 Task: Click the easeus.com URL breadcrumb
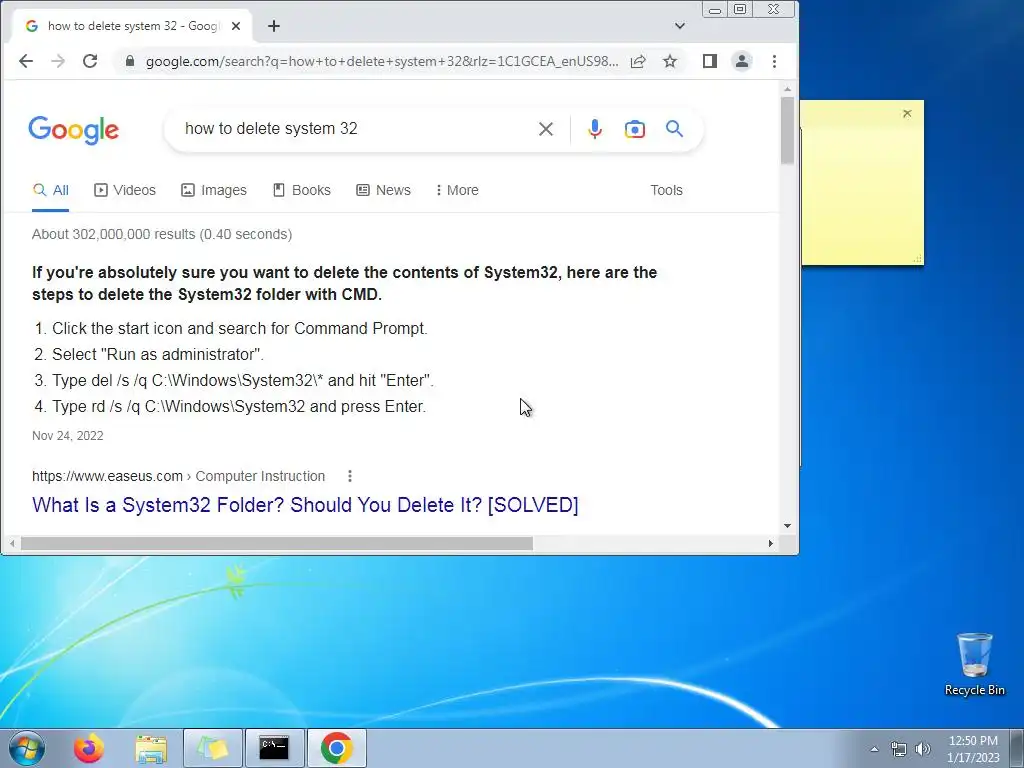coord(178,476)
